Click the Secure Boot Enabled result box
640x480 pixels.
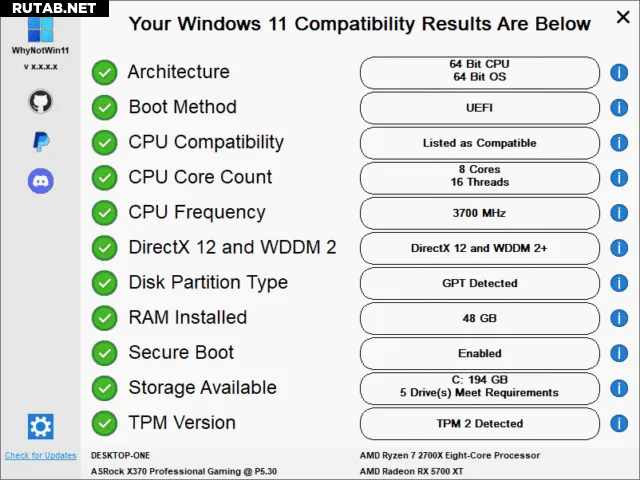coord(480,353)
